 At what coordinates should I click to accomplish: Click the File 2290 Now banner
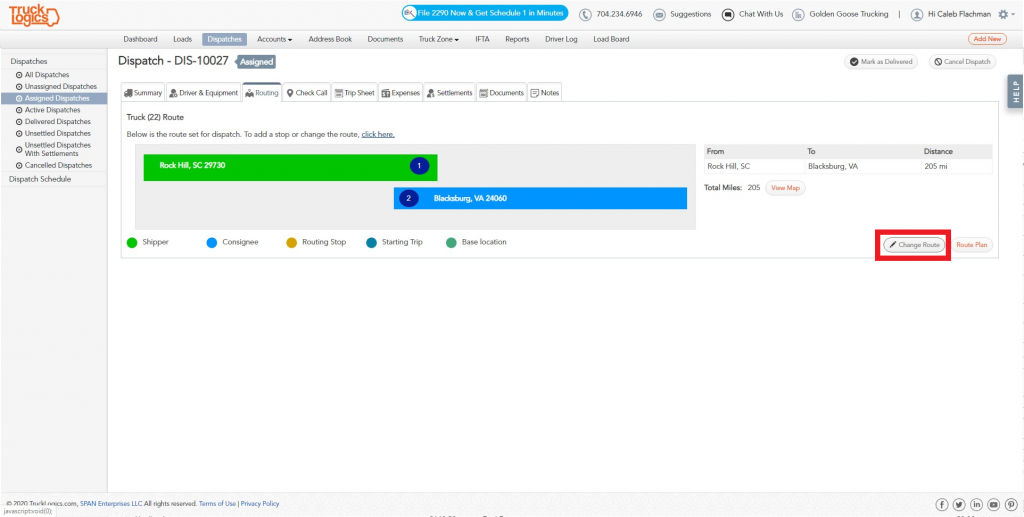coord(485,13)
